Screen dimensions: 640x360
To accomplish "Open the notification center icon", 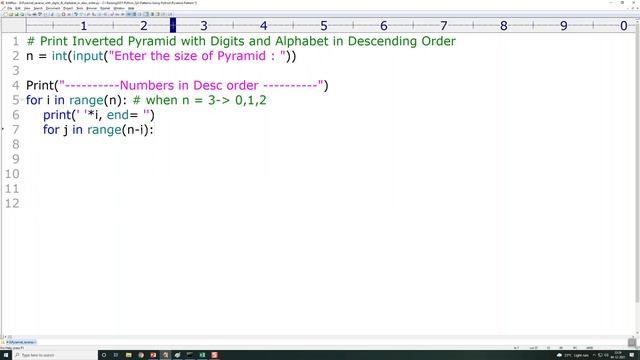I will [x=632, y=355].
